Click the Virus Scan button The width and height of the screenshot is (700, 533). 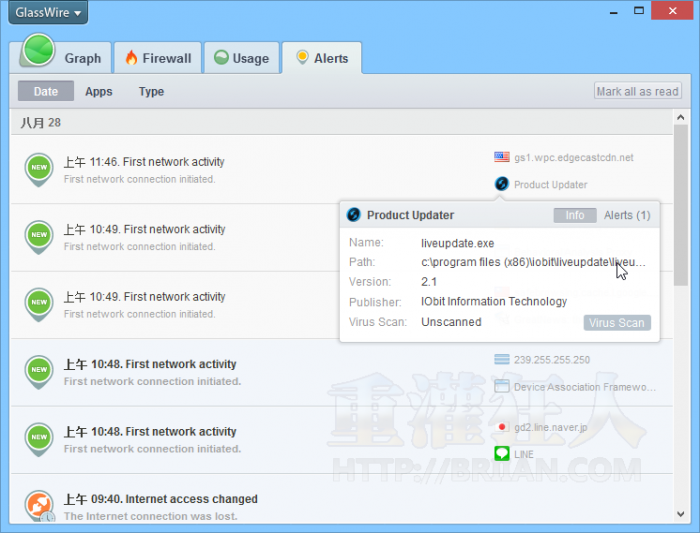tap(616, 323)
